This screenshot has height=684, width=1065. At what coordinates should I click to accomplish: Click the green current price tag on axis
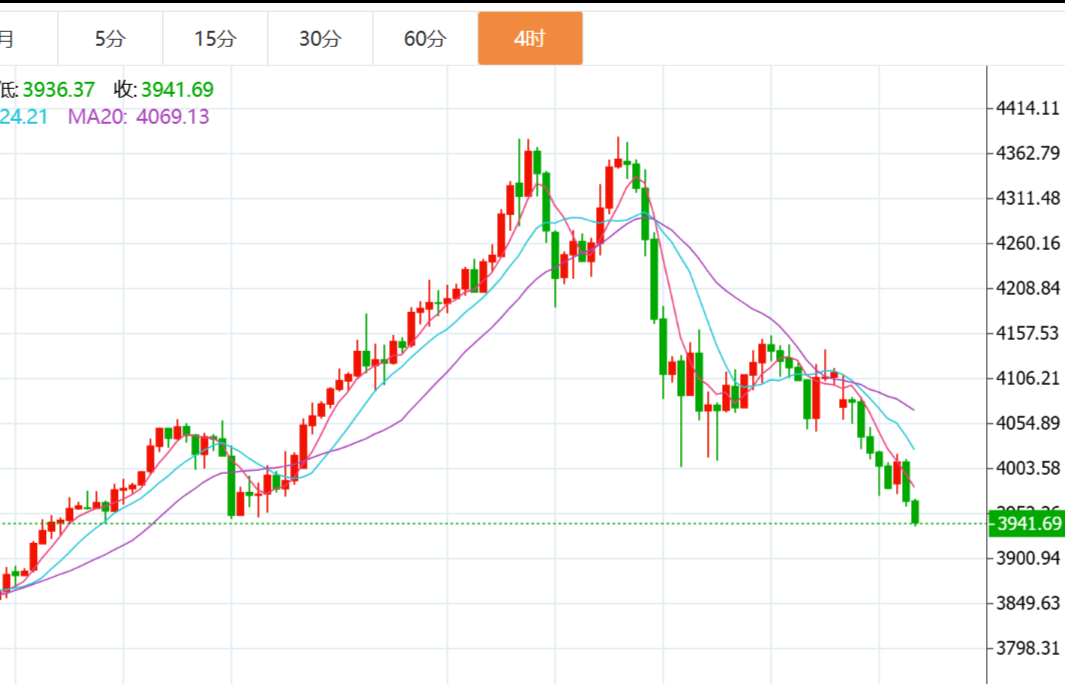point(1026,524)
